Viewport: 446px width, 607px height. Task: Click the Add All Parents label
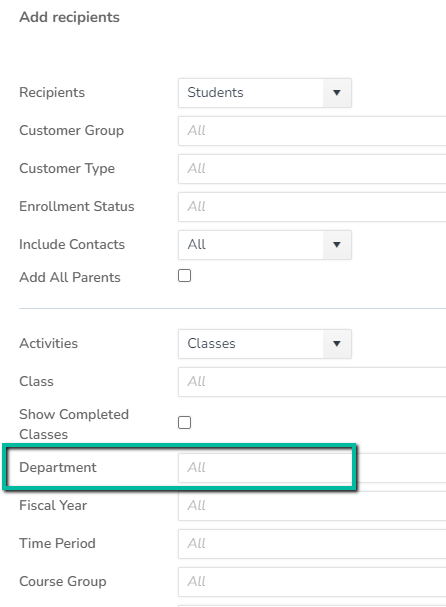(70, 277)
